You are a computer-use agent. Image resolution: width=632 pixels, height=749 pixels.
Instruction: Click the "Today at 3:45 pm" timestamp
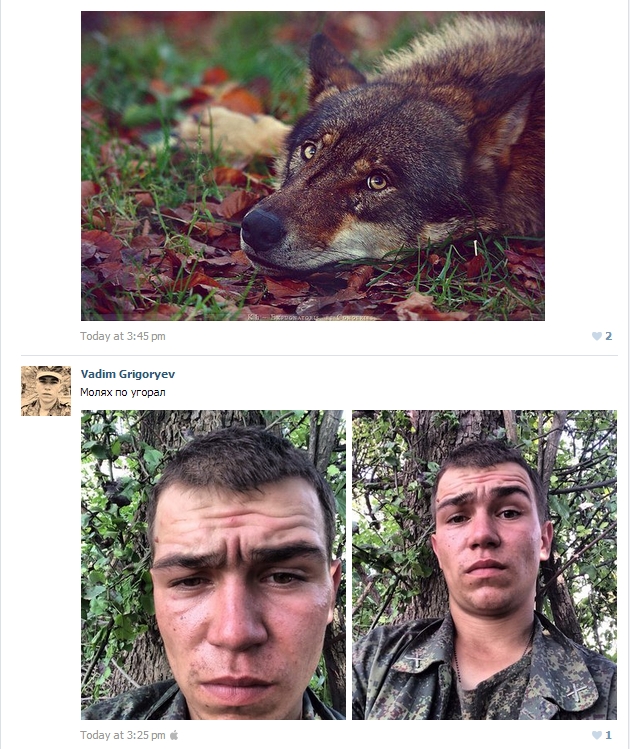pos(123,336)
